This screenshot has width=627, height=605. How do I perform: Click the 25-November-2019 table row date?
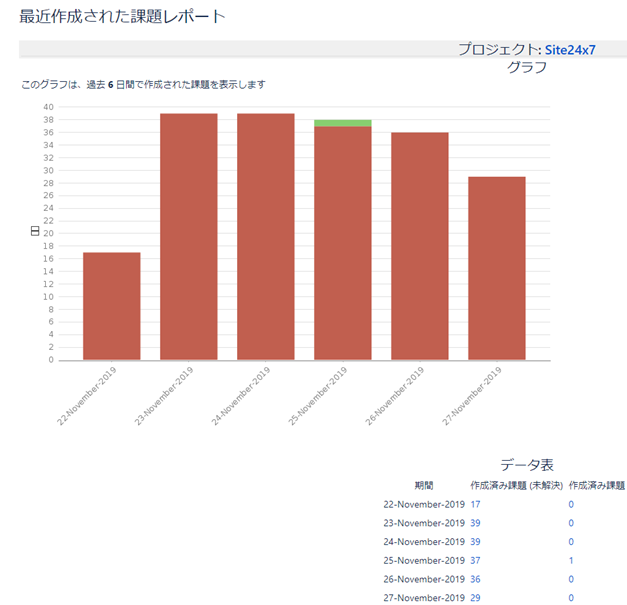424,561
